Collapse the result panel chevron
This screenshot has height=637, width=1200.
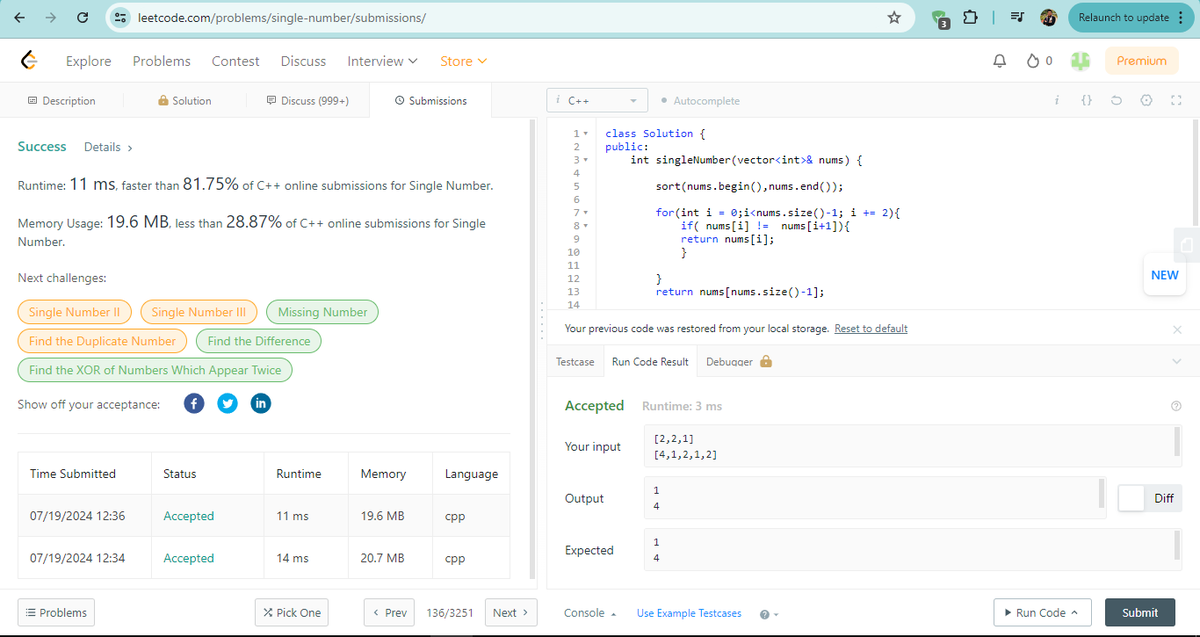tap(1176, 362)
